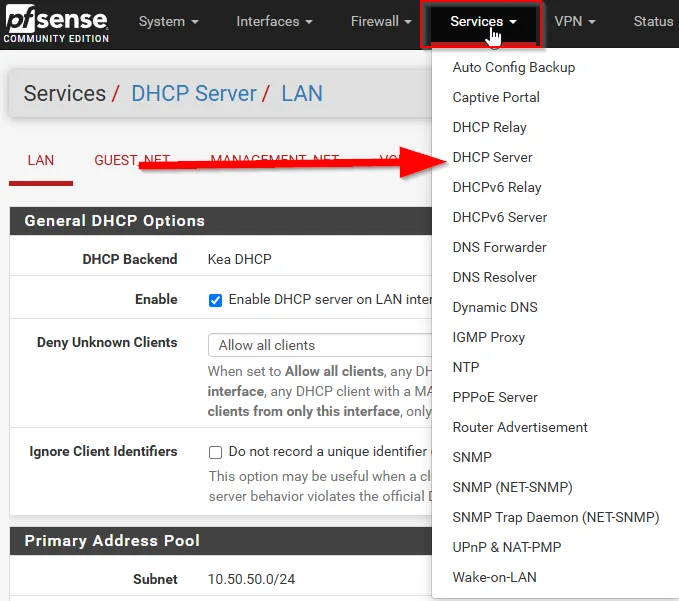Select Dynamic DNS menu item
679x601 pixels.
click(x=495, y=307)
